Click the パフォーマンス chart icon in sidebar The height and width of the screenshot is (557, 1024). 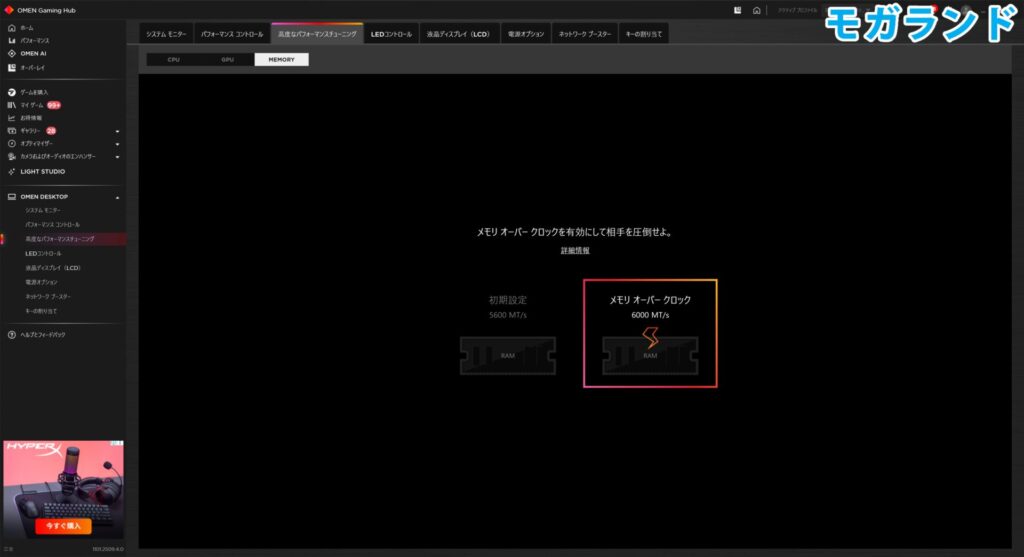point(11,40)
